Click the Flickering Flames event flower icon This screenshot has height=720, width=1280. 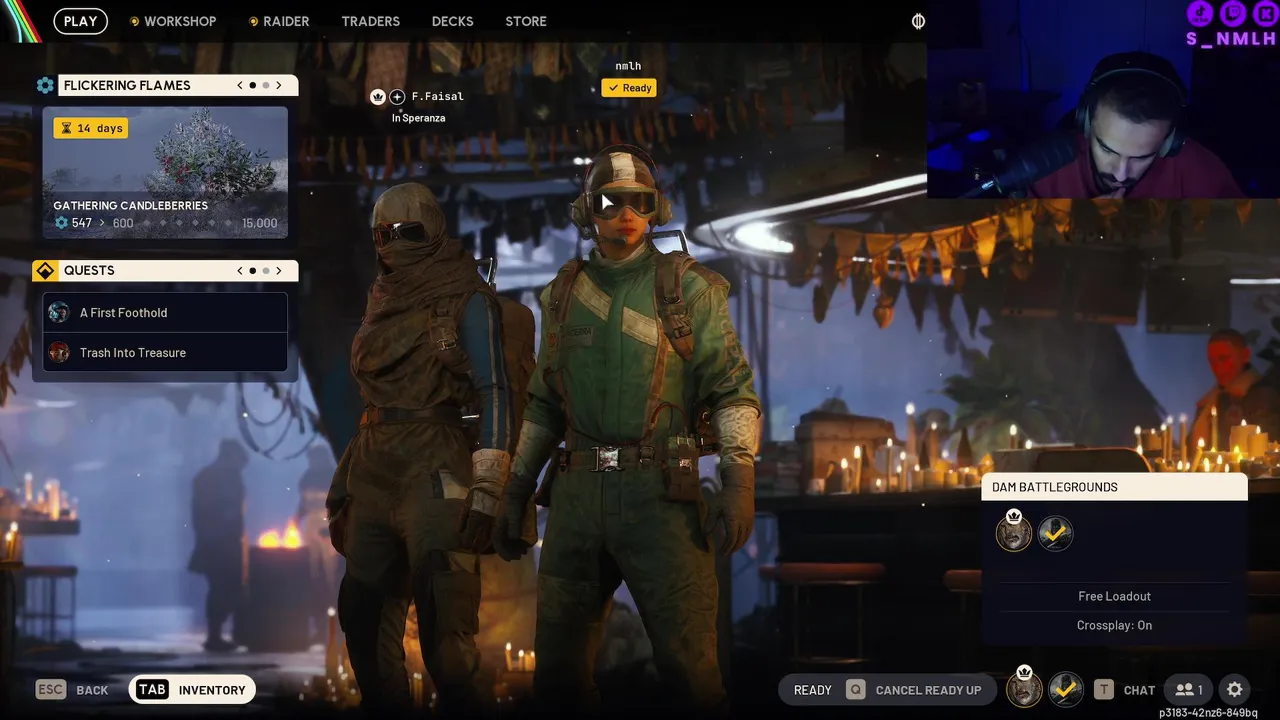[x=45, y=85]
